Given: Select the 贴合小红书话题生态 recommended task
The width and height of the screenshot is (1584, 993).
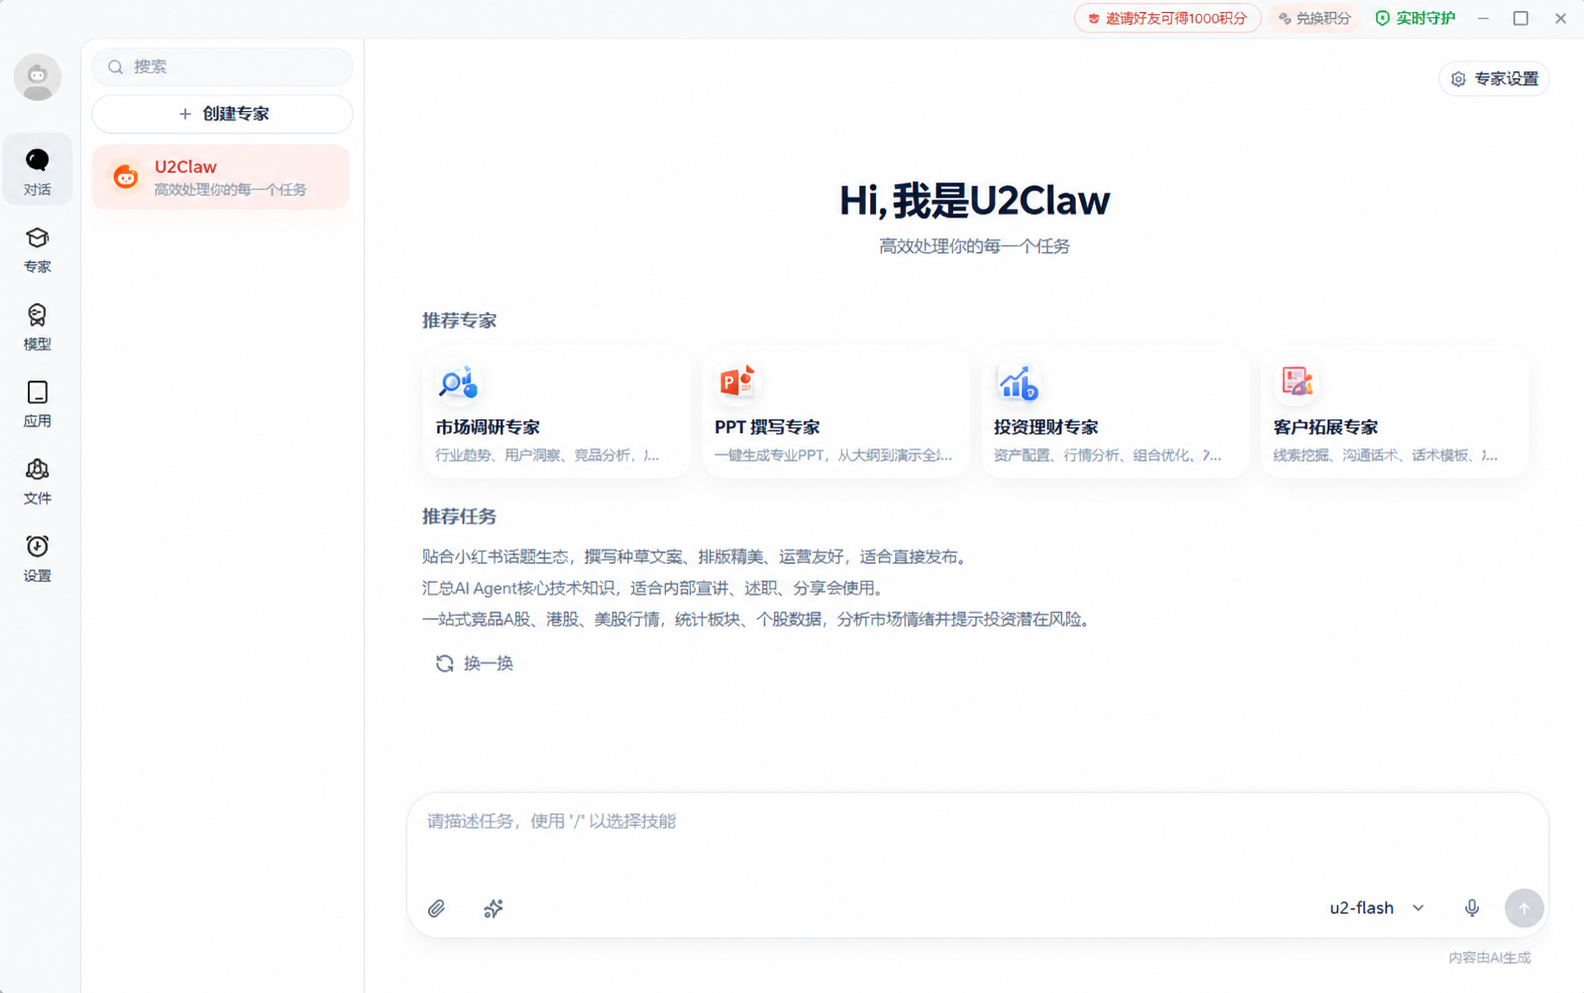Looking at the screenshot, I should 696,557.
